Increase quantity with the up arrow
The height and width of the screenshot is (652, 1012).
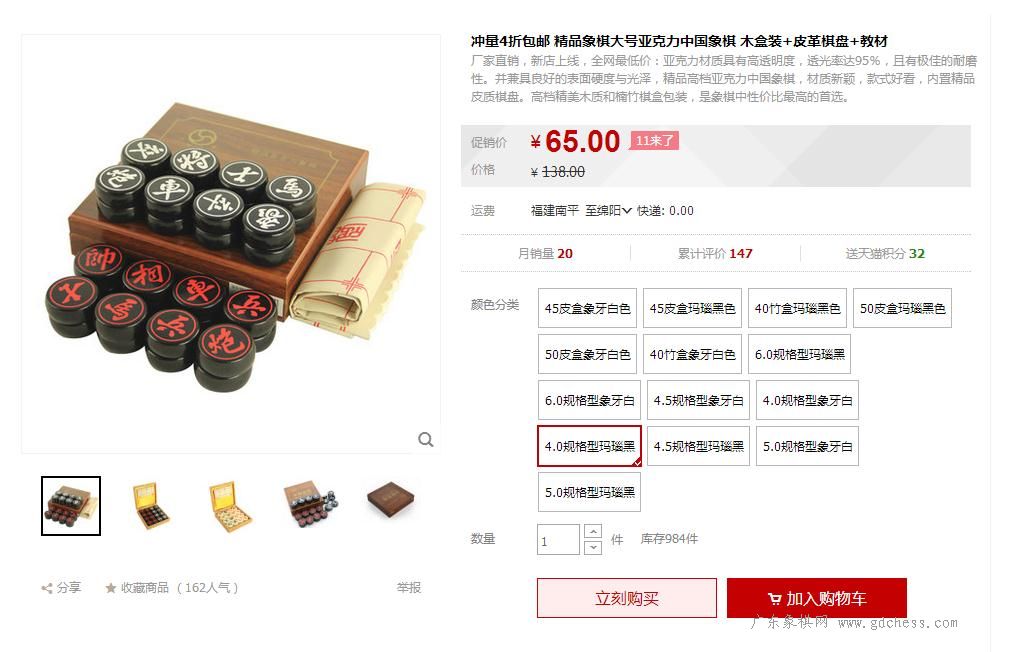[592, 531]
